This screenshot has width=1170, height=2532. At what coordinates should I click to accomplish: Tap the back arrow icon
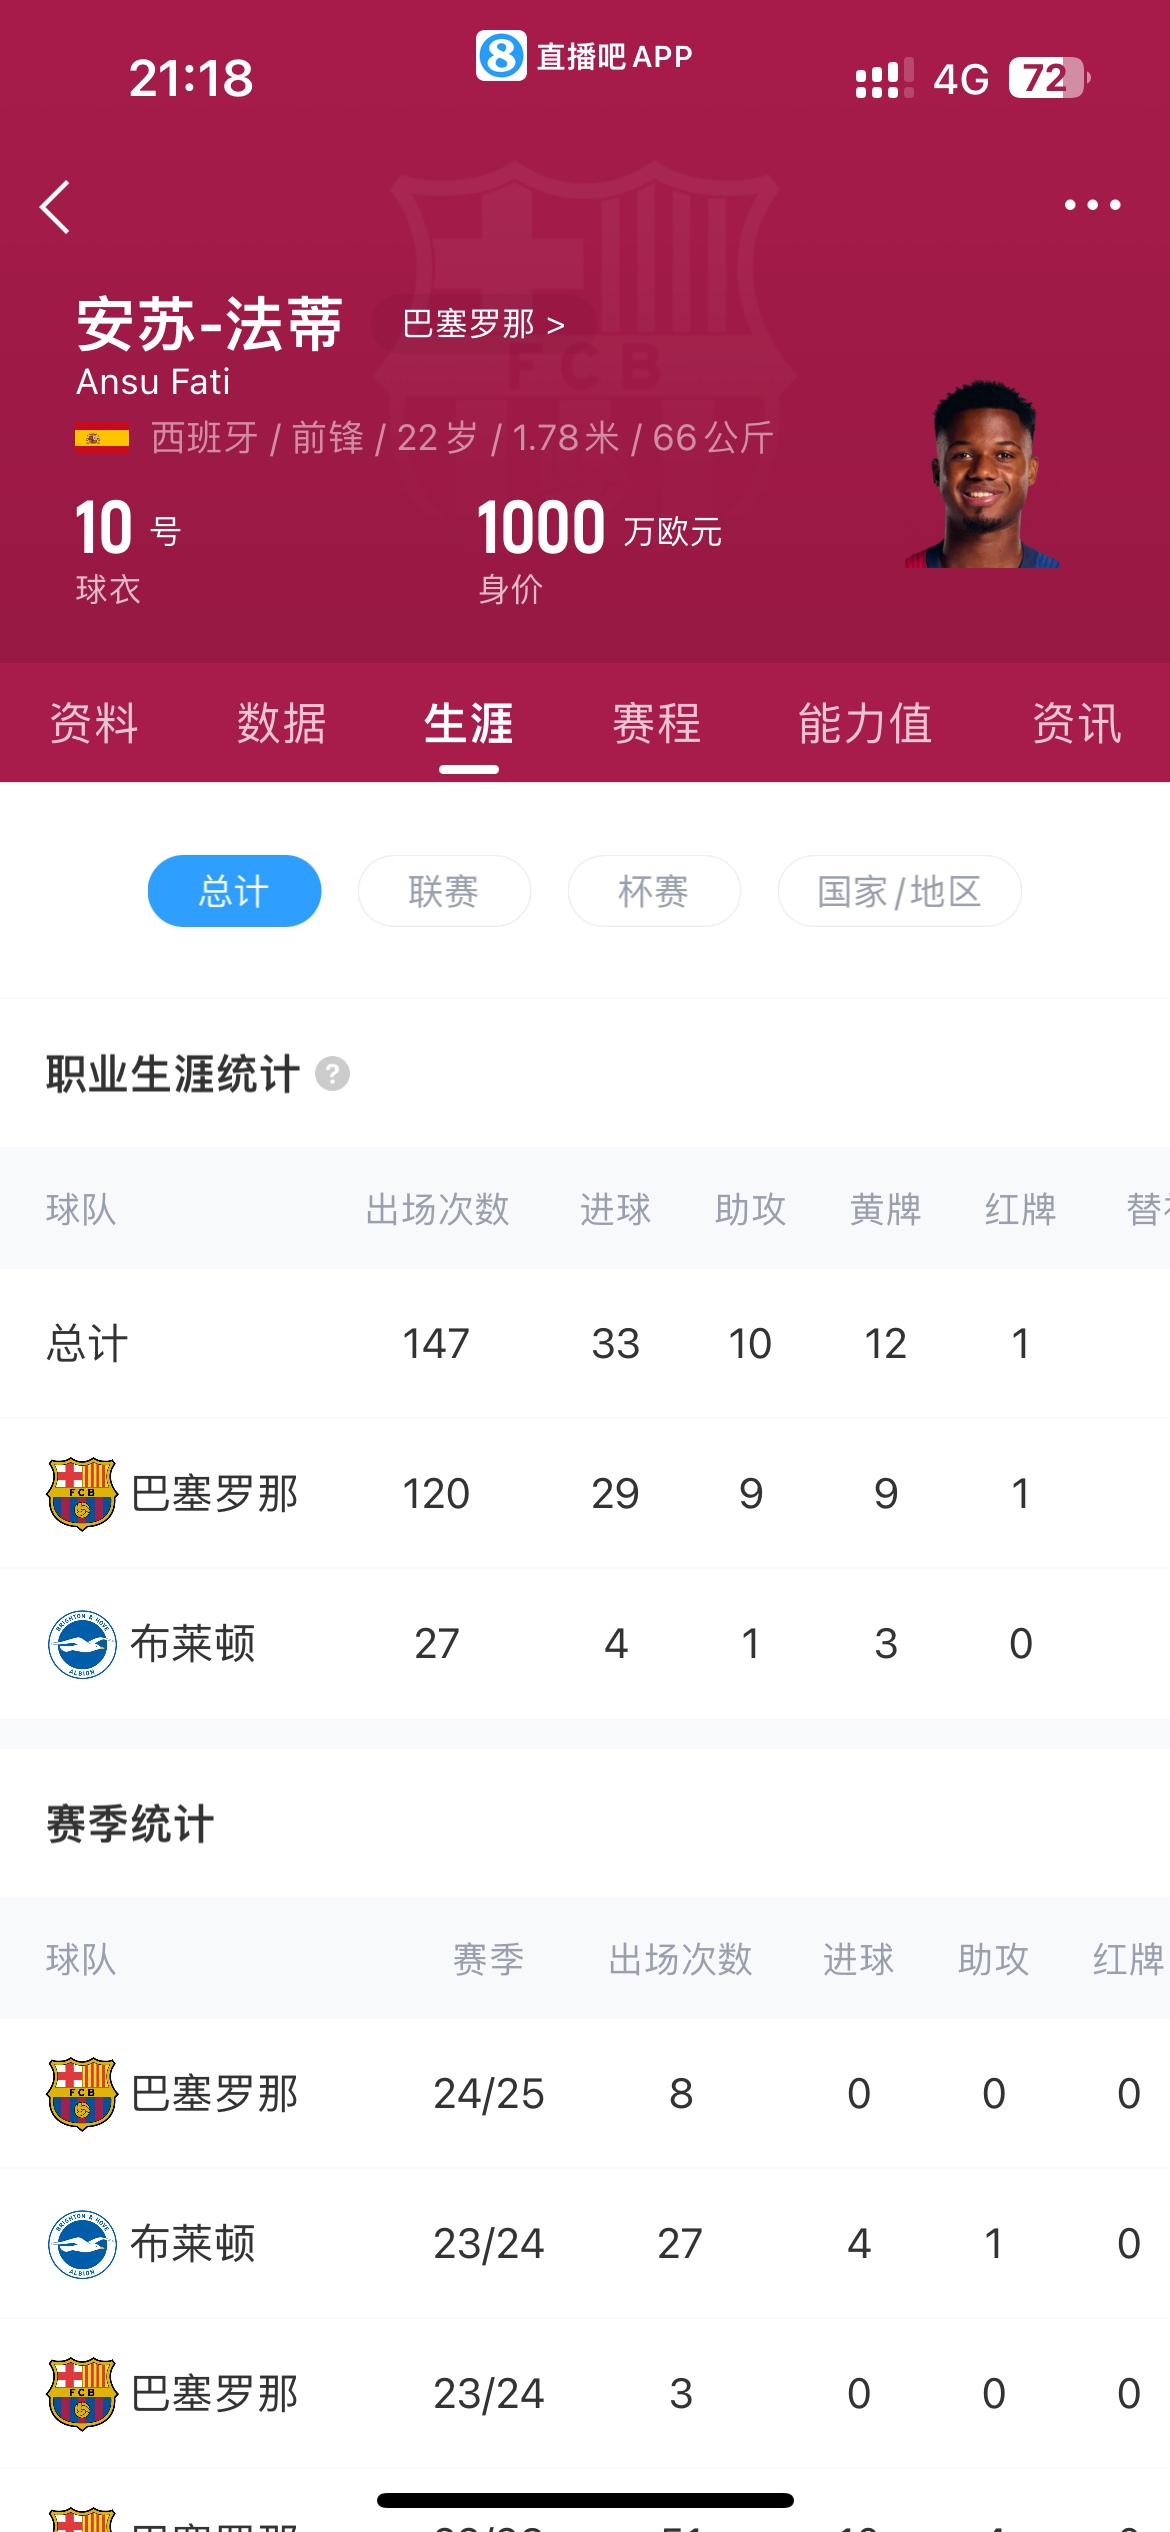point(55,207)
